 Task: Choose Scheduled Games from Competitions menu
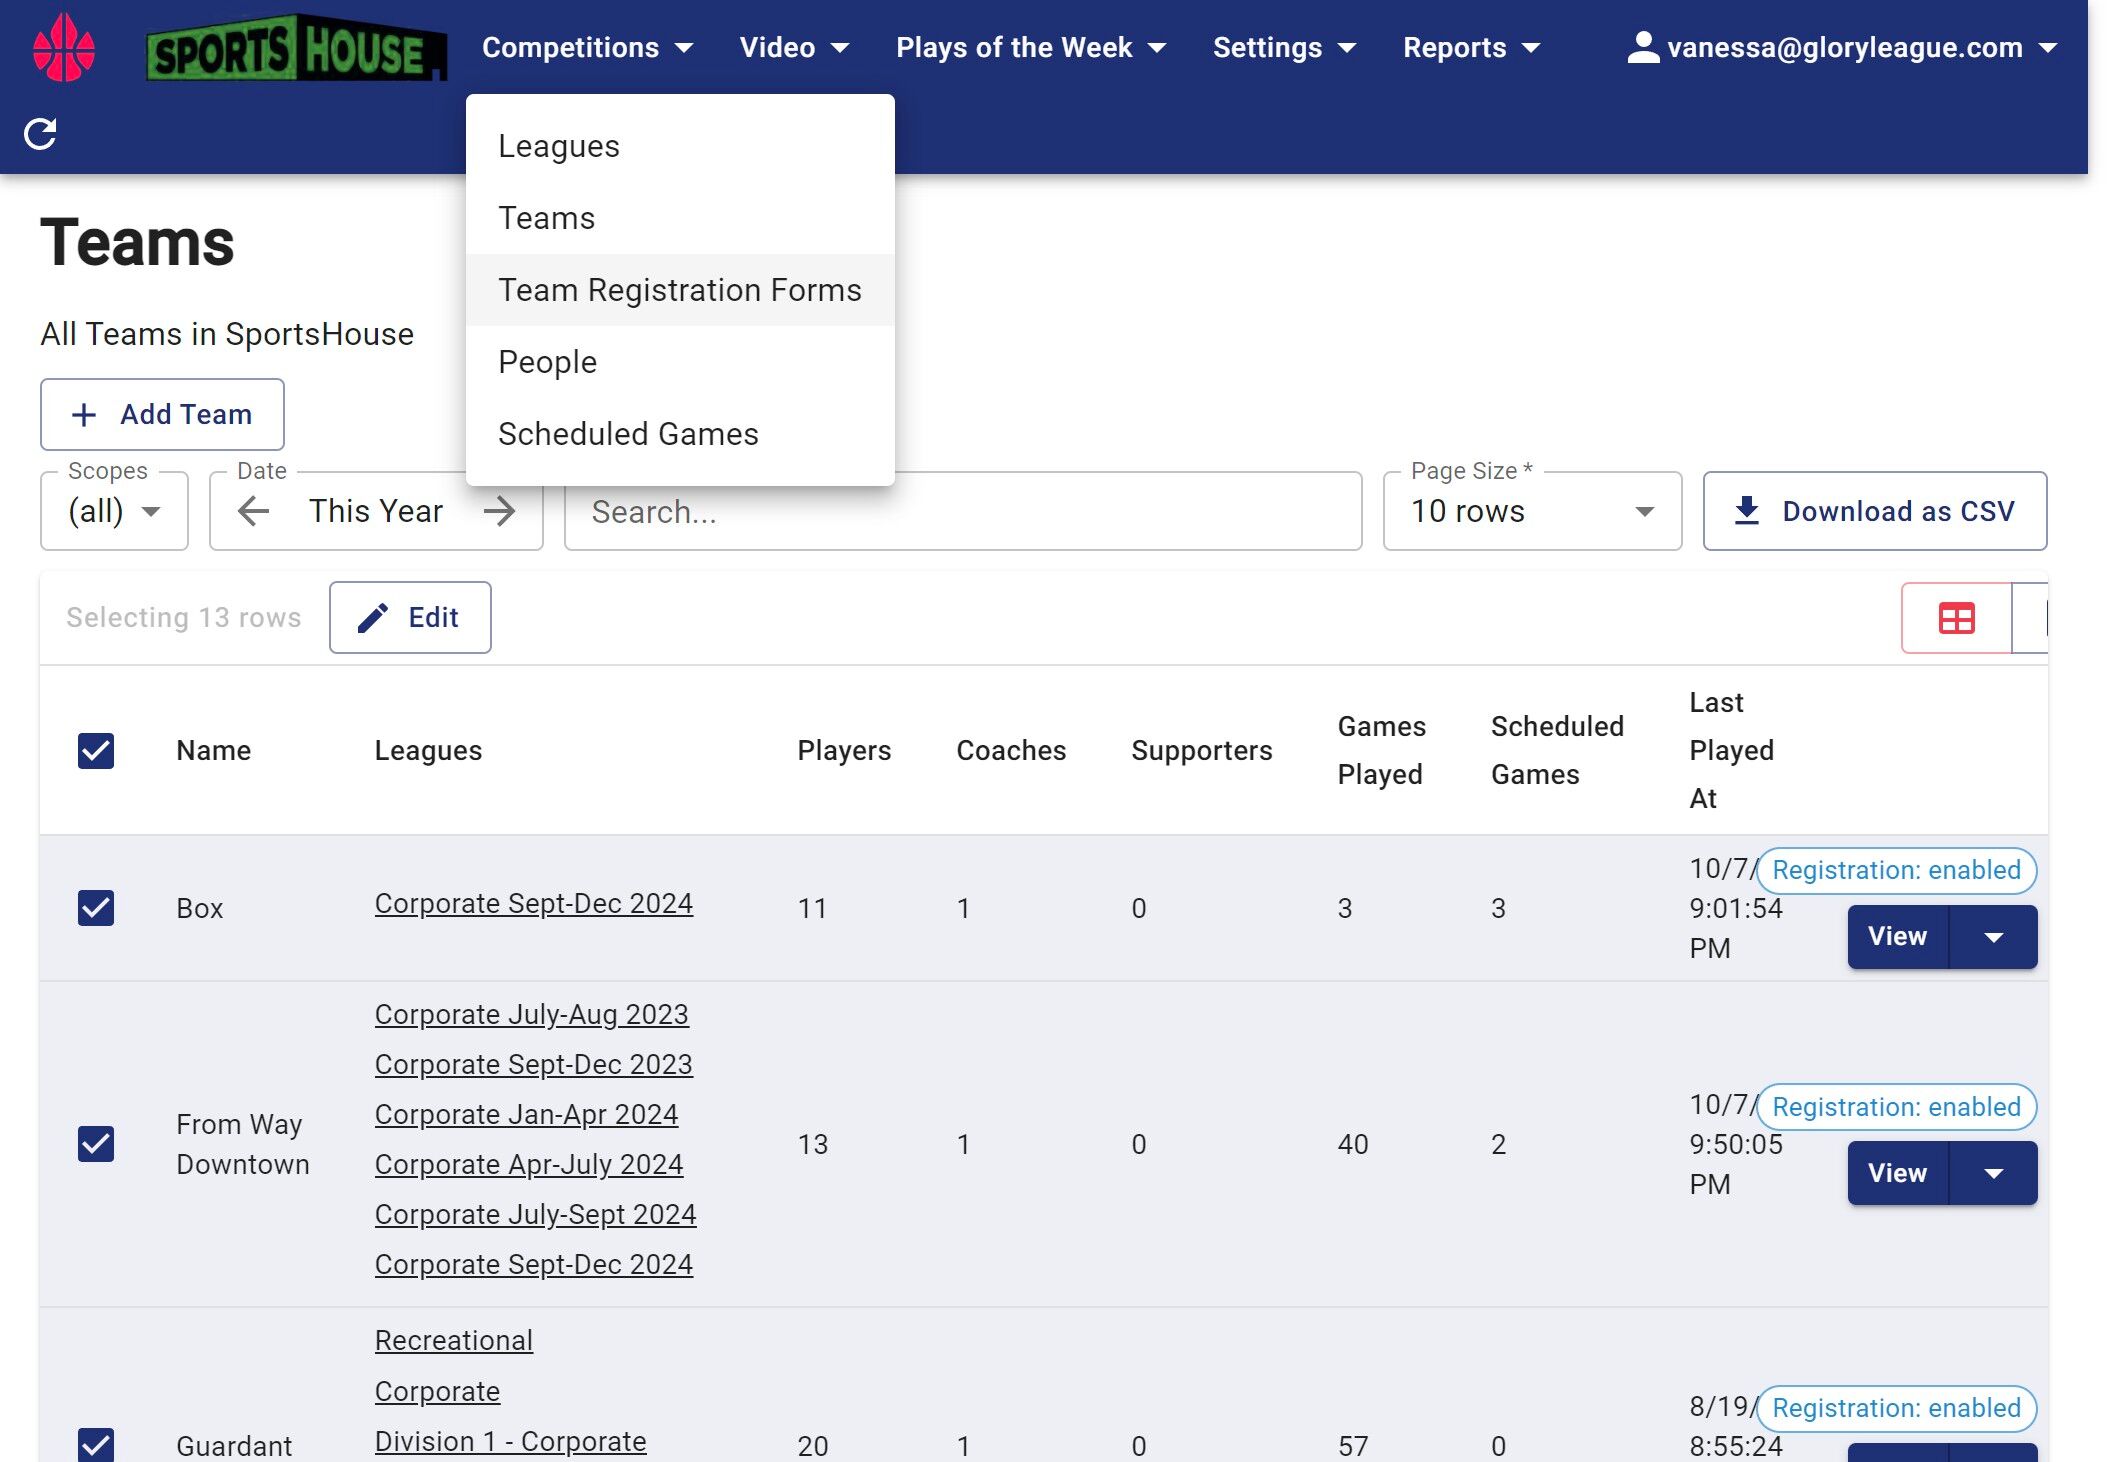click(628, 434)
